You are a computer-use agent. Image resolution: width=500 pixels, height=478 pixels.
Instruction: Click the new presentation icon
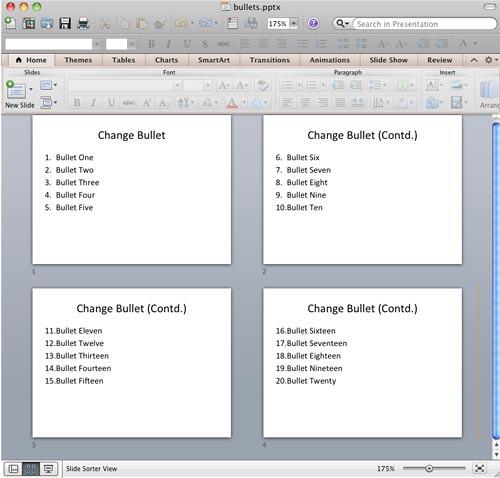[x=10, y=23]
